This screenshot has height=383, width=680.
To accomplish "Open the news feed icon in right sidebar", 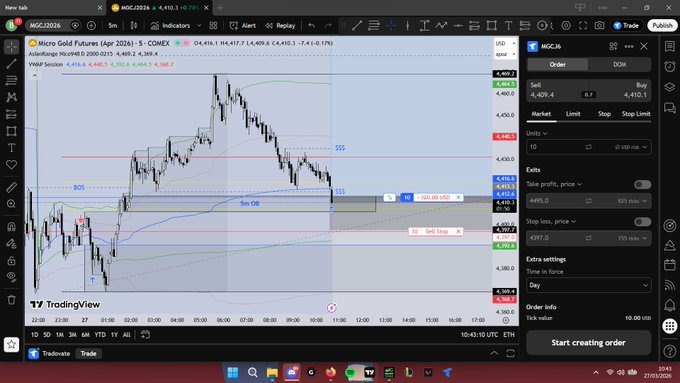I will [670, 285].
